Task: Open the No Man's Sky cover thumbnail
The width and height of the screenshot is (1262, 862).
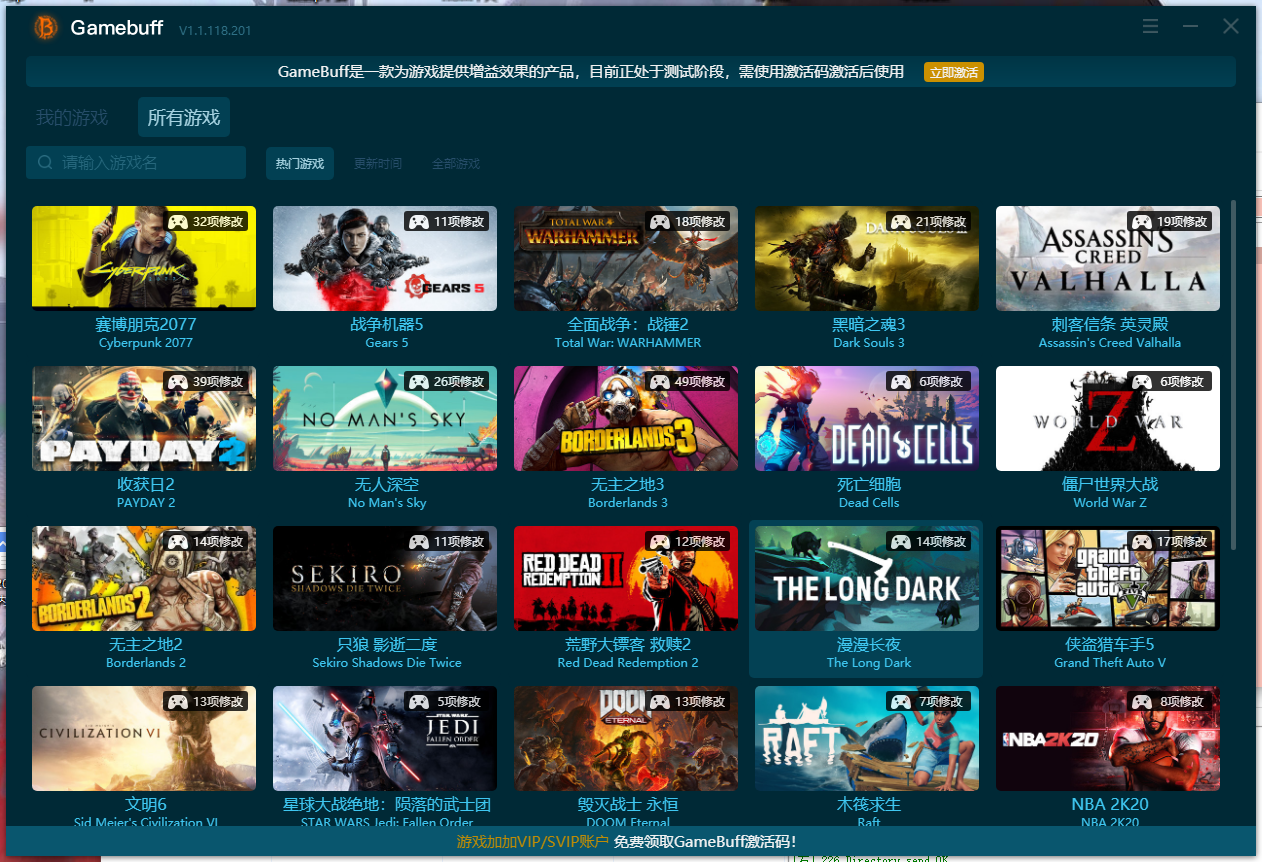Action: [385, 418]
